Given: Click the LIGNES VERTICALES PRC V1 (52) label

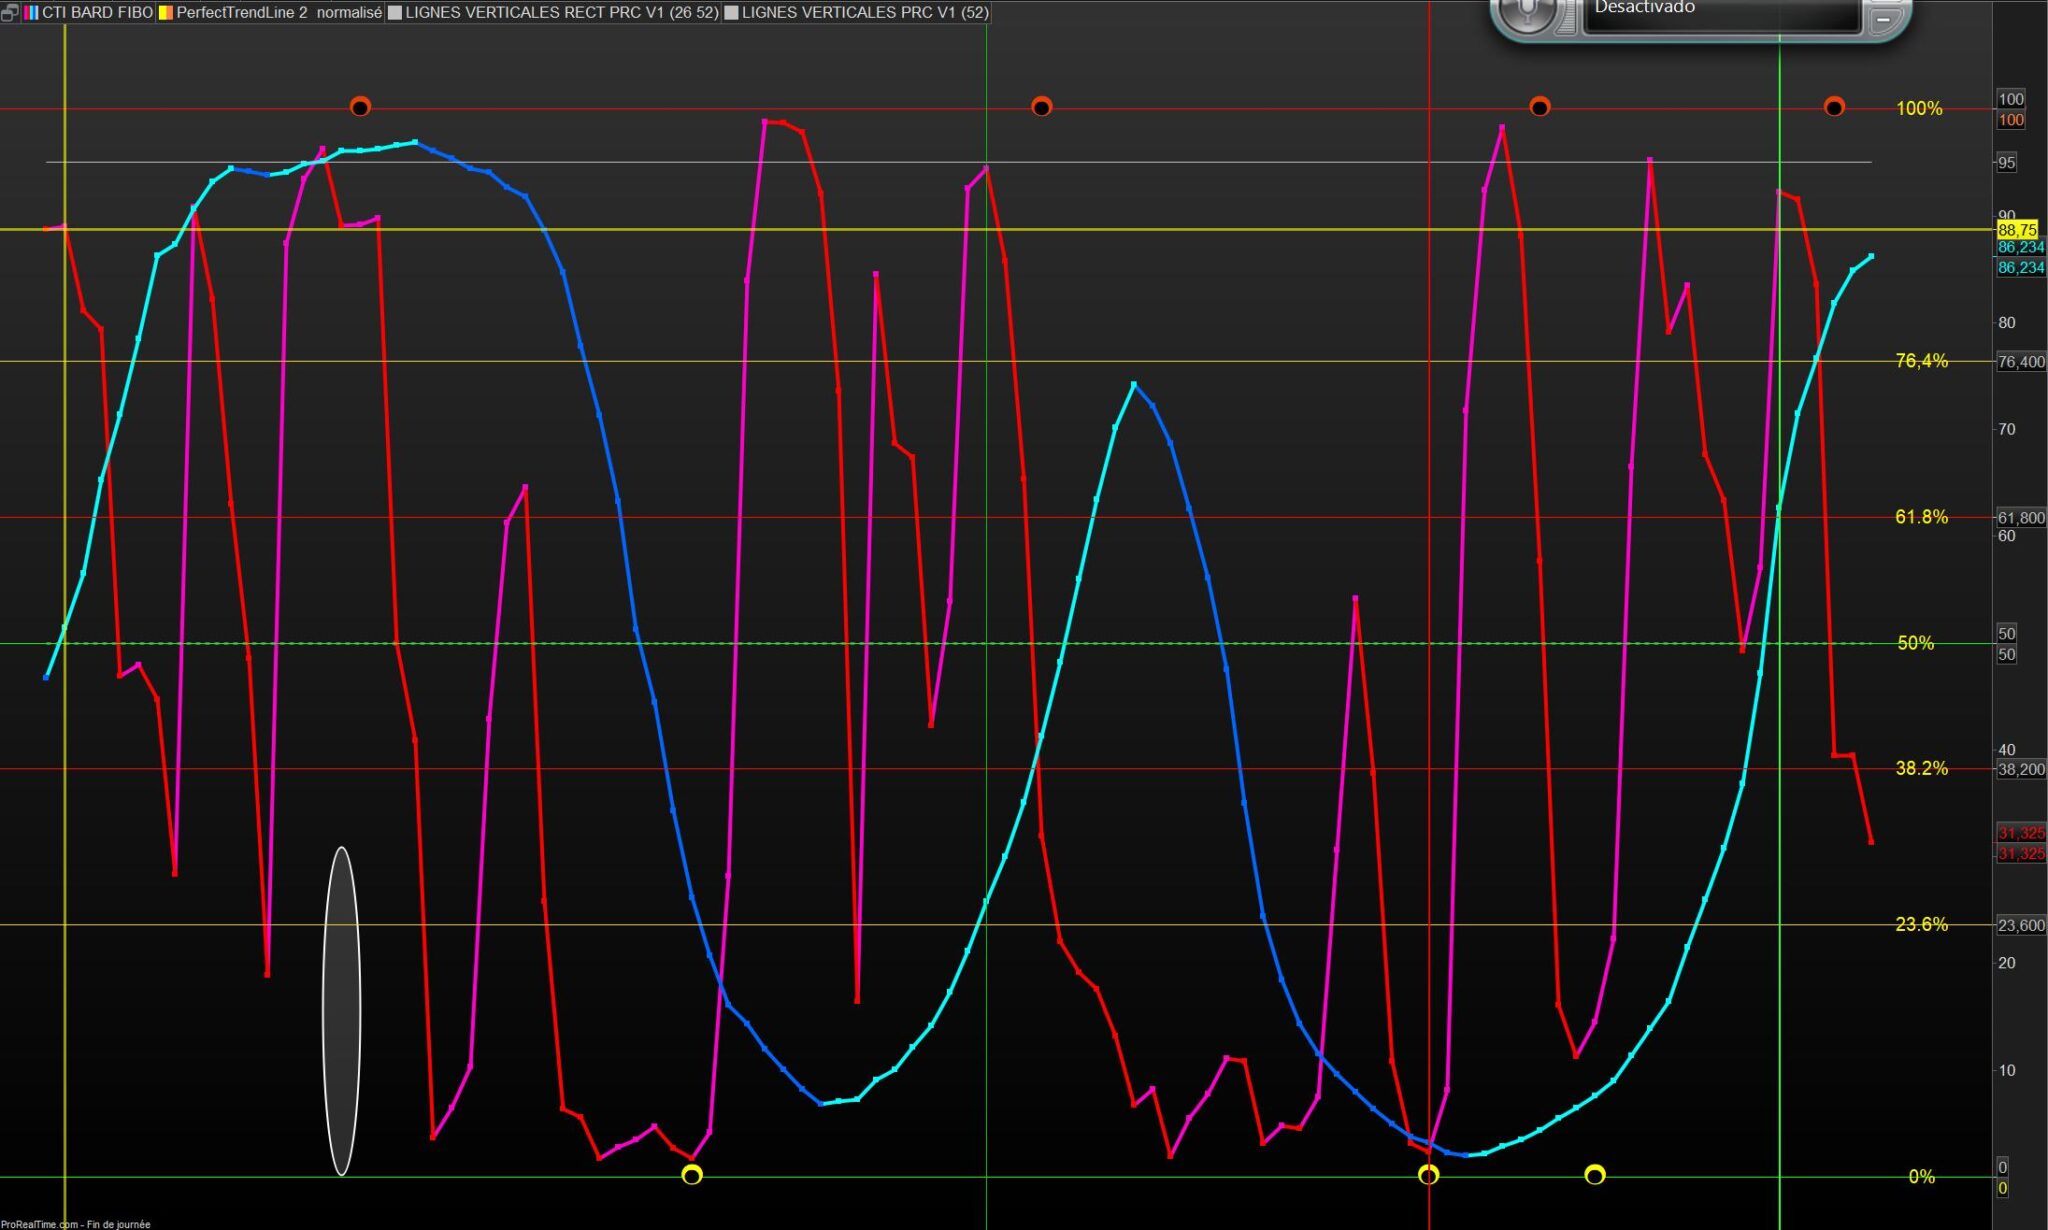Looking at the screenshot, I should (864, 13).
